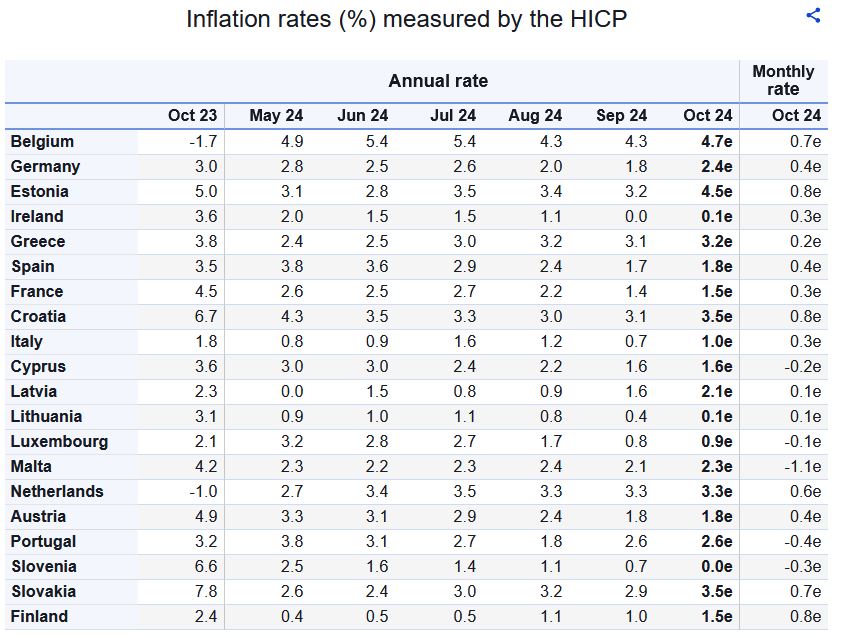Click Malta's monthly rate -1.1e

801,467
